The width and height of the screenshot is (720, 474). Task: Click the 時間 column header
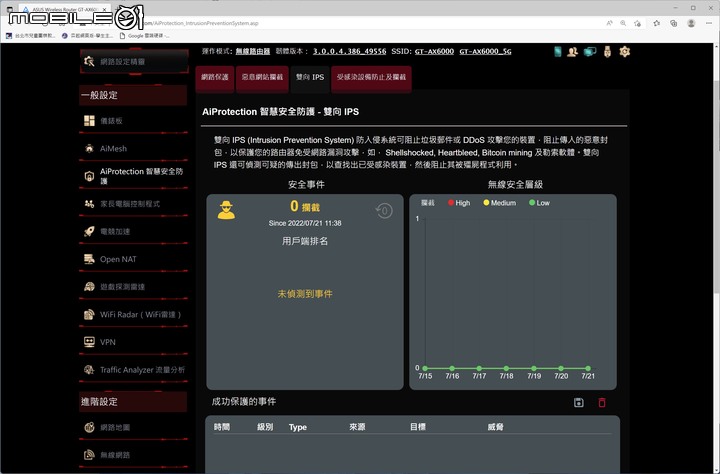coord(222,427)
